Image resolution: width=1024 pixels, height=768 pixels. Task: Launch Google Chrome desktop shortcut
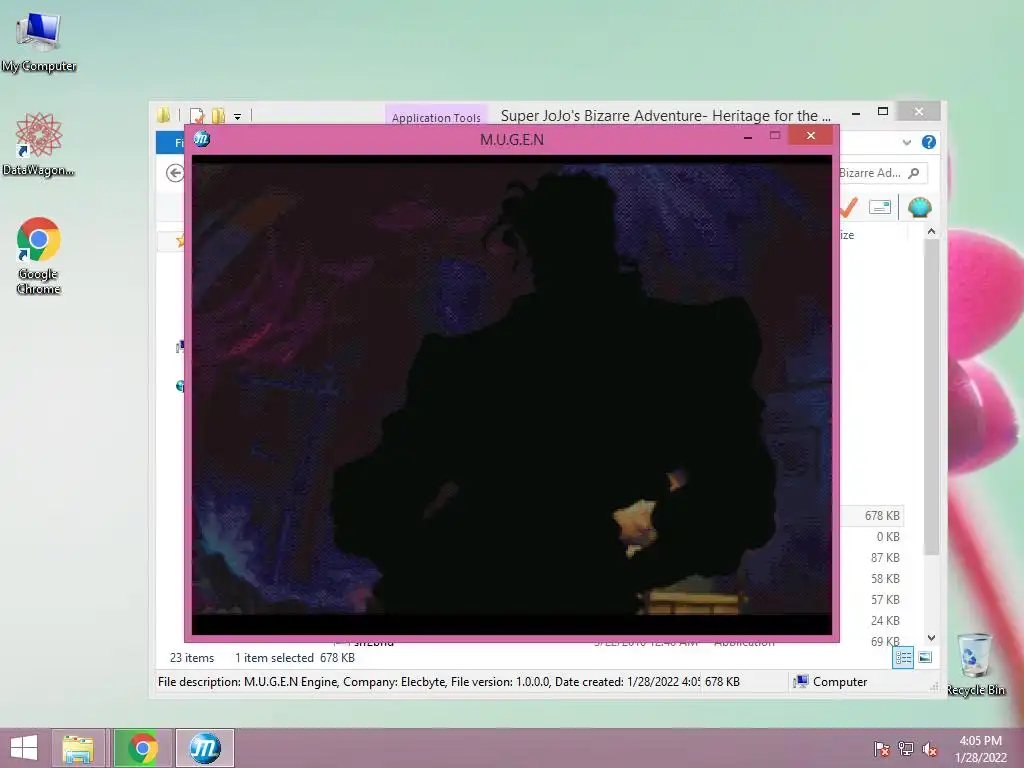pos(39,255)
